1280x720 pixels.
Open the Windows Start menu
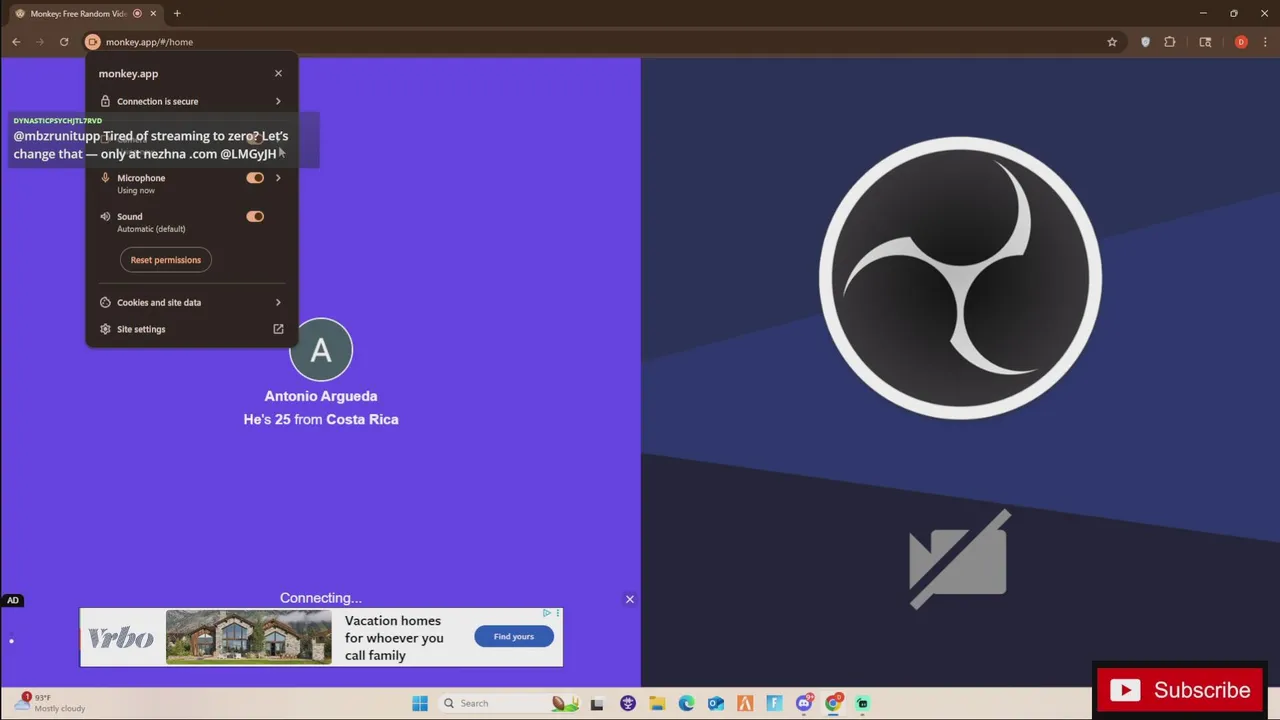(x=420, y=703)
